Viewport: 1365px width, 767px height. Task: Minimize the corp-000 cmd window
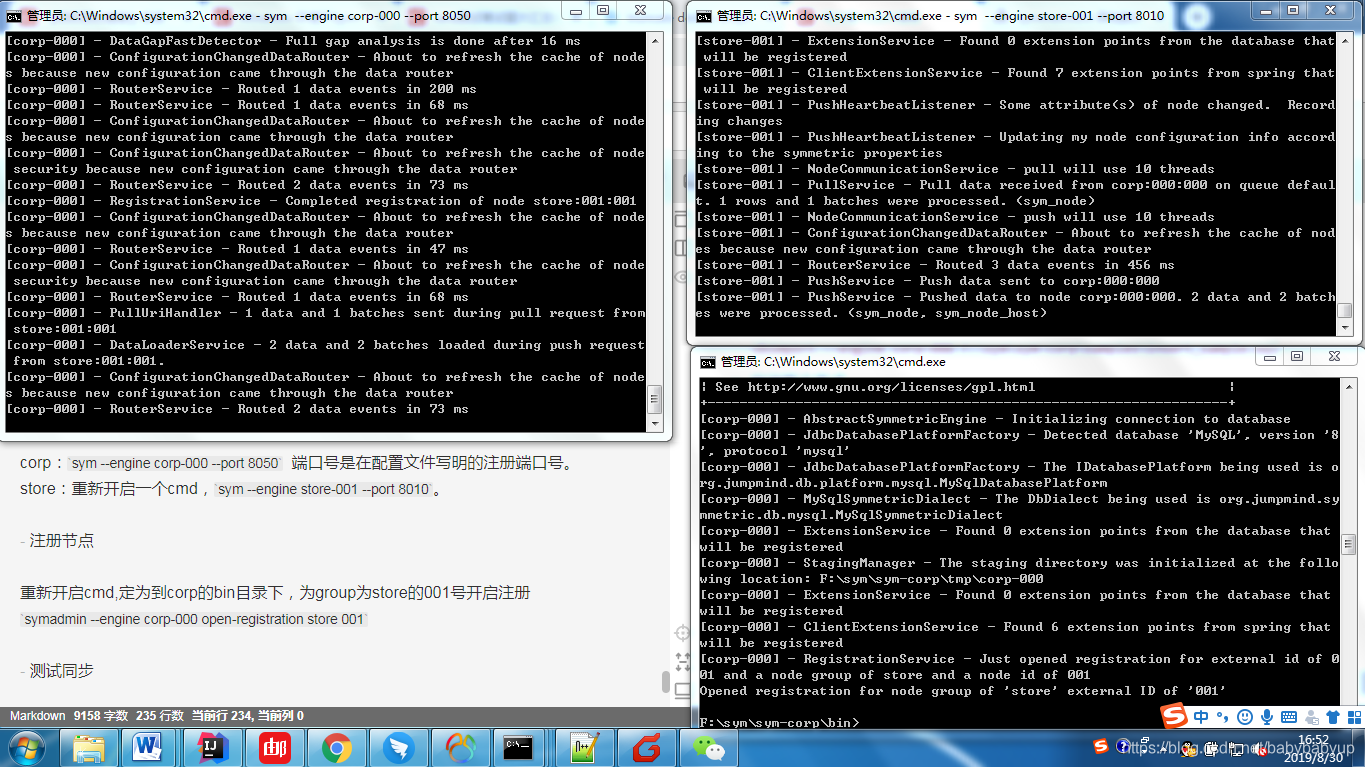click(x=575, y=10)
